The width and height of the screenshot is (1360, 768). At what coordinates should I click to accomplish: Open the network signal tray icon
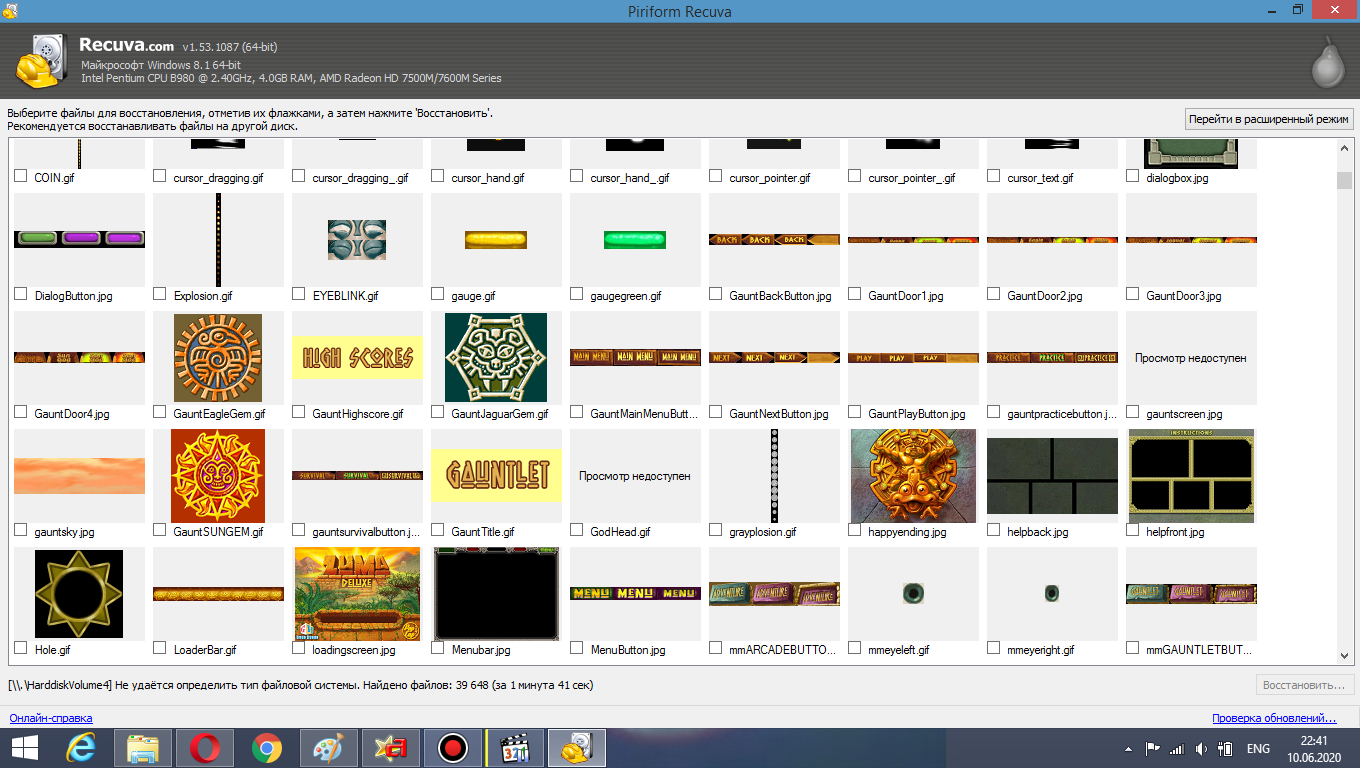(1176, 748)
